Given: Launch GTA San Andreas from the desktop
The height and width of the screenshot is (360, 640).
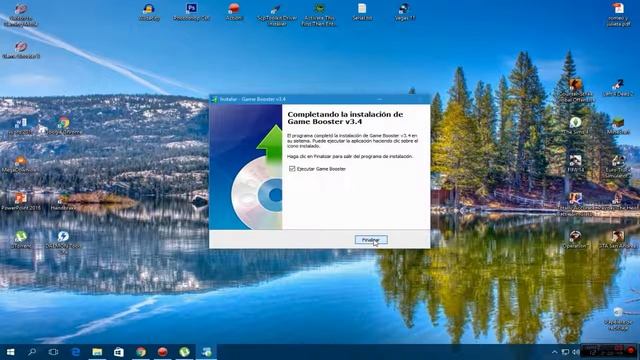Looking at the screenshot, I should tap(618, 240).
